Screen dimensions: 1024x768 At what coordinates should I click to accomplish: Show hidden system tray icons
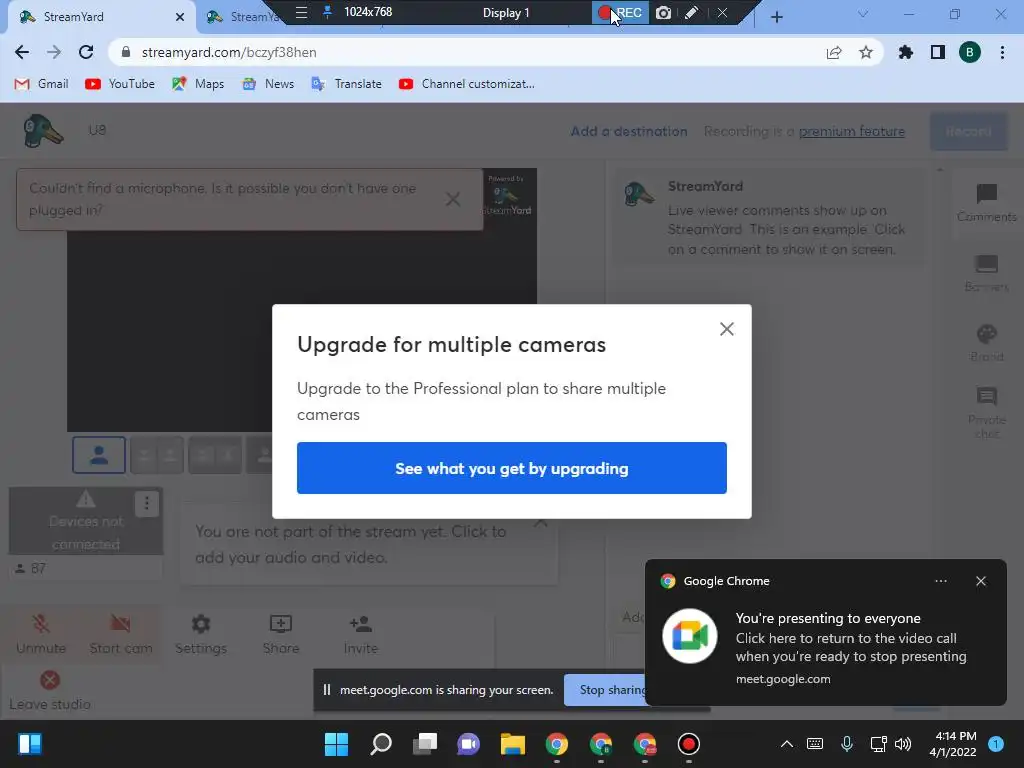pos(787,744)
